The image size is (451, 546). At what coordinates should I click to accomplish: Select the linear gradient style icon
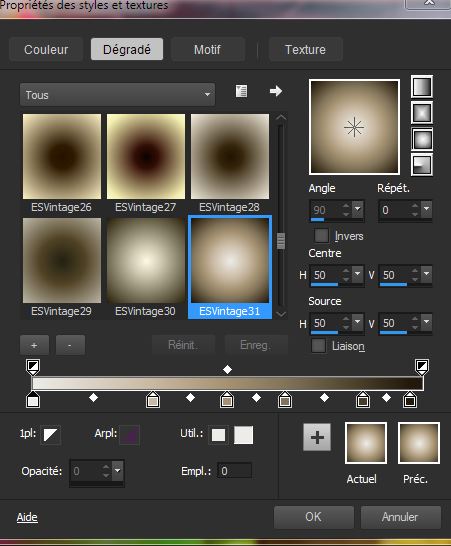pyautogui.click(x=422, y=87)
